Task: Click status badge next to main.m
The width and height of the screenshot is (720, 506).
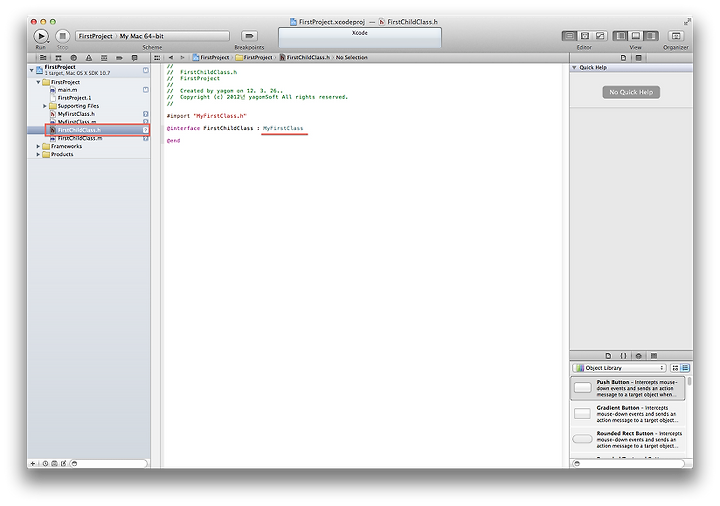Action: [146, 90]
